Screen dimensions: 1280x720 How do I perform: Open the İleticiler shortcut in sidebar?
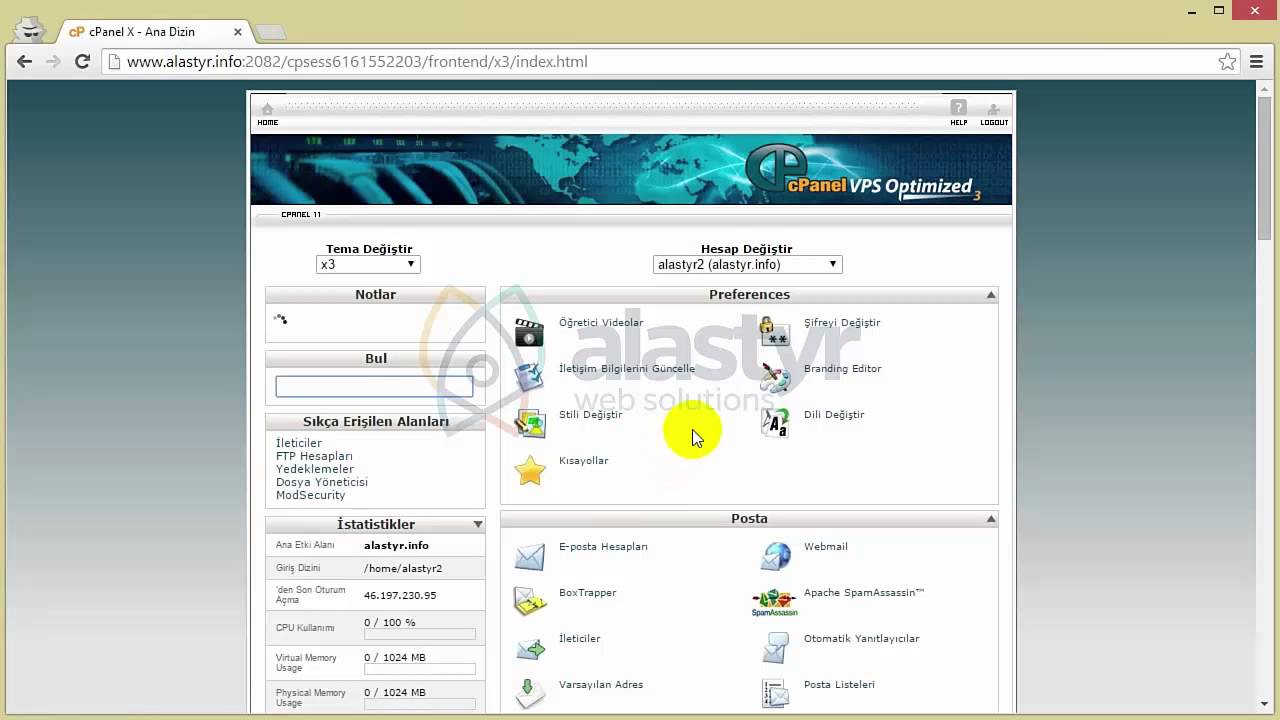[x=299, y=443]
